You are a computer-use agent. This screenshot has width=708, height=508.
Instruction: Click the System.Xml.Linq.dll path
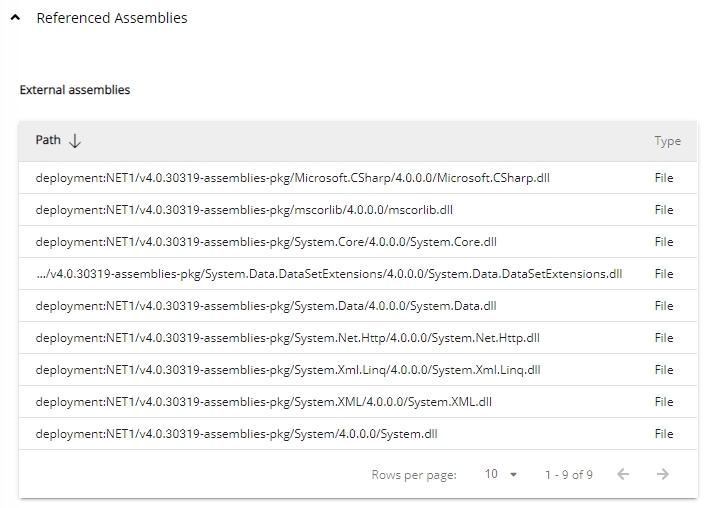click(288, 370)
